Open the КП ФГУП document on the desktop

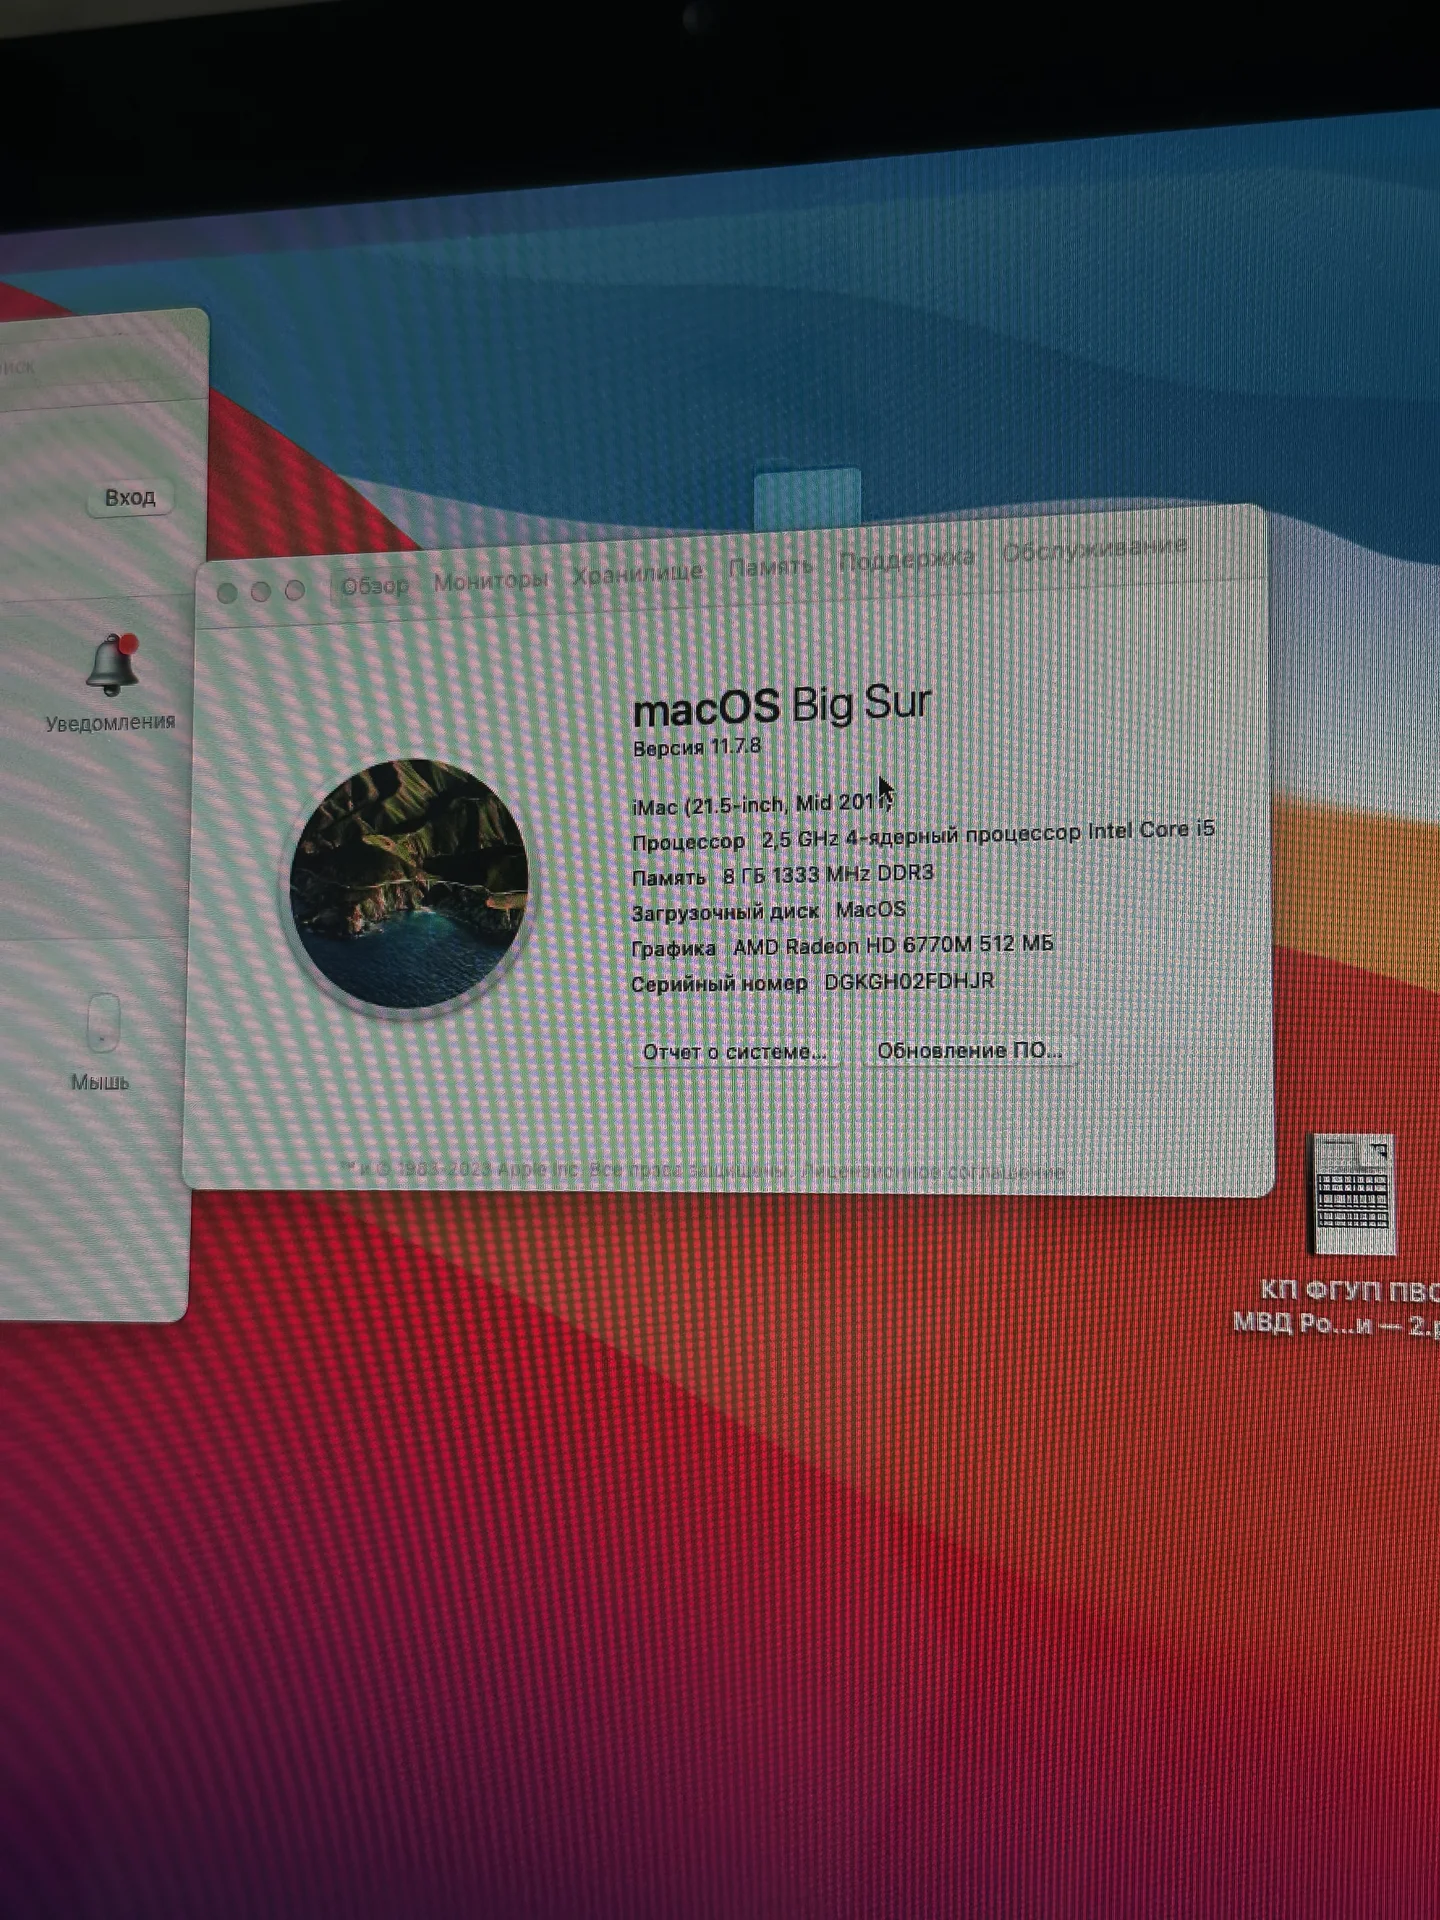click(x=1352, y=1194)
